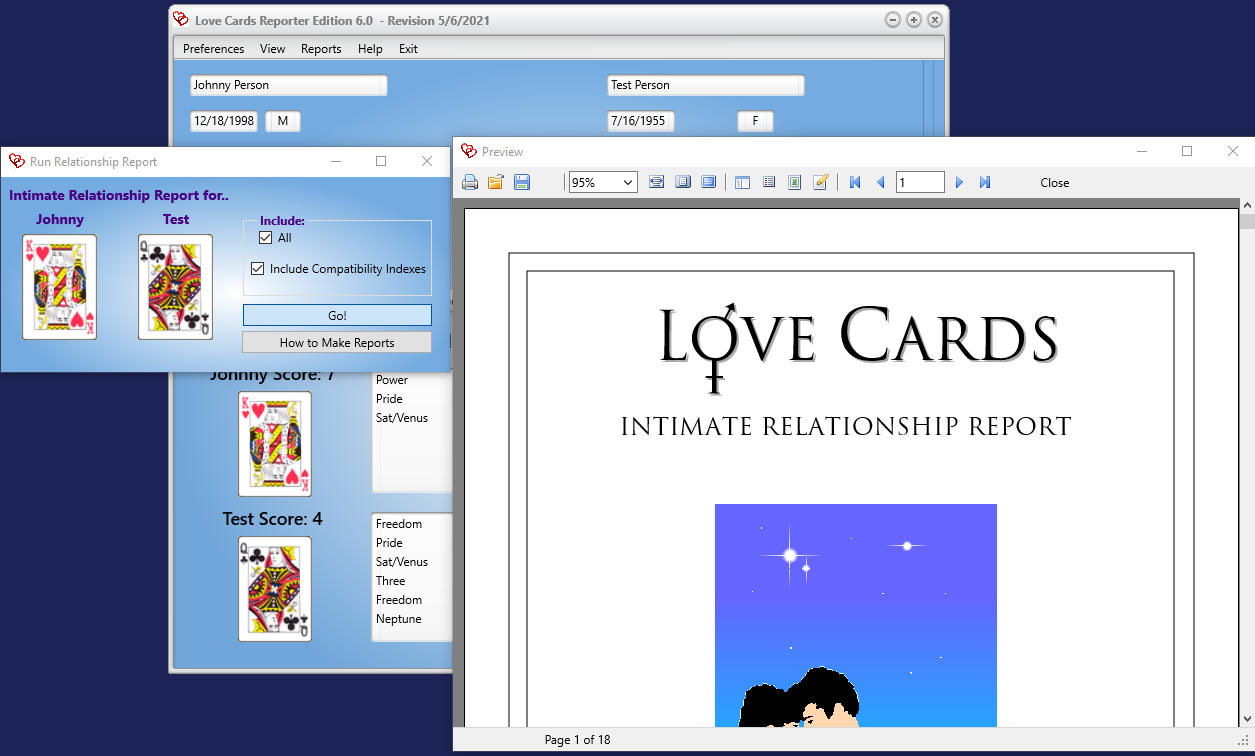Toggle the outline panel icon
Image resolution: width=1255 pixels, height=756 pixels.
(x=742, y=182)
